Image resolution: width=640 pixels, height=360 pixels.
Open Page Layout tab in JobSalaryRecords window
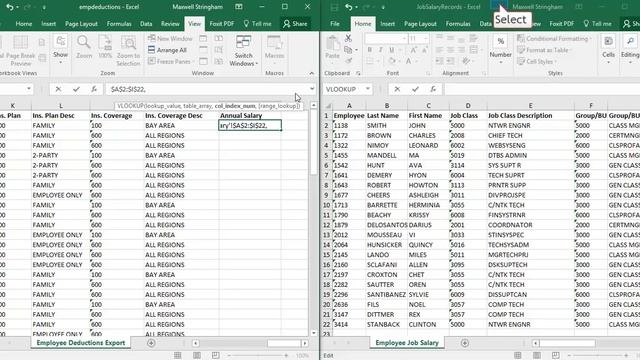tap(420, 24)
